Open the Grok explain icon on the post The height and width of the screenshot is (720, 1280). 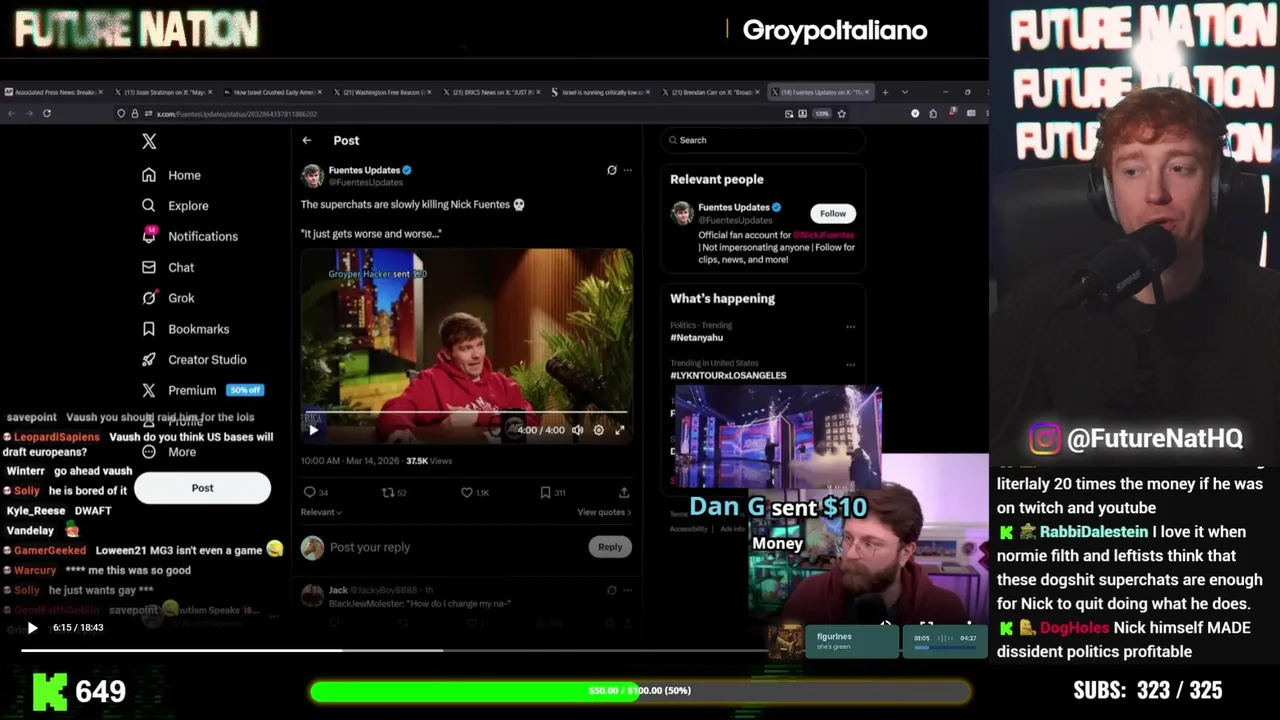point(612,170)
